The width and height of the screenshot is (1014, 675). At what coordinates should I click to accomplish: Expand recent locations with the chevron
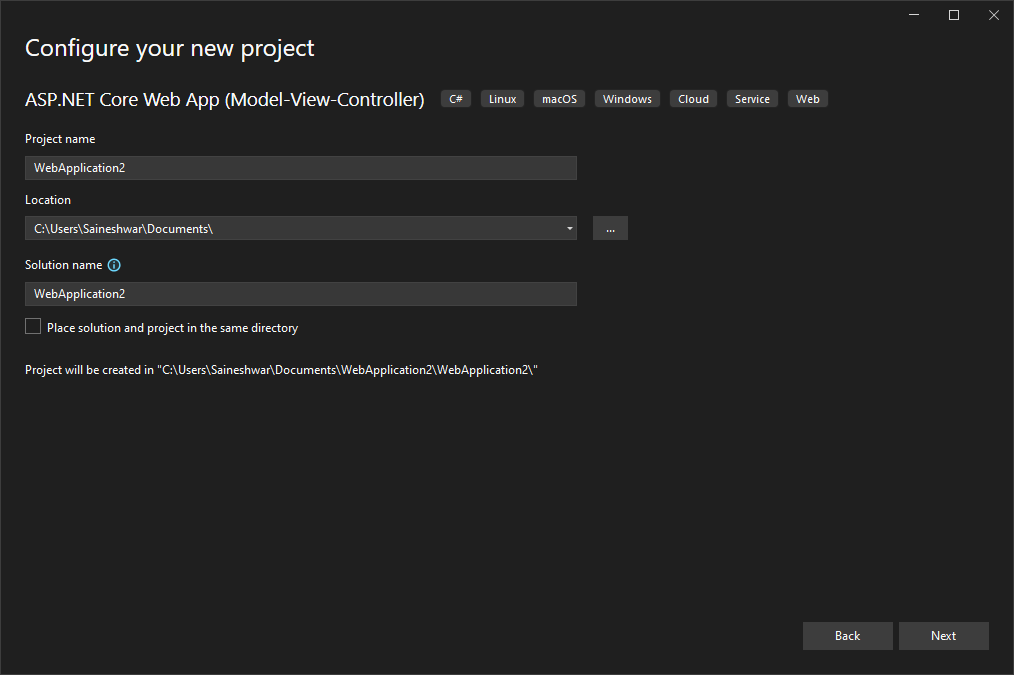pos(569,228)
